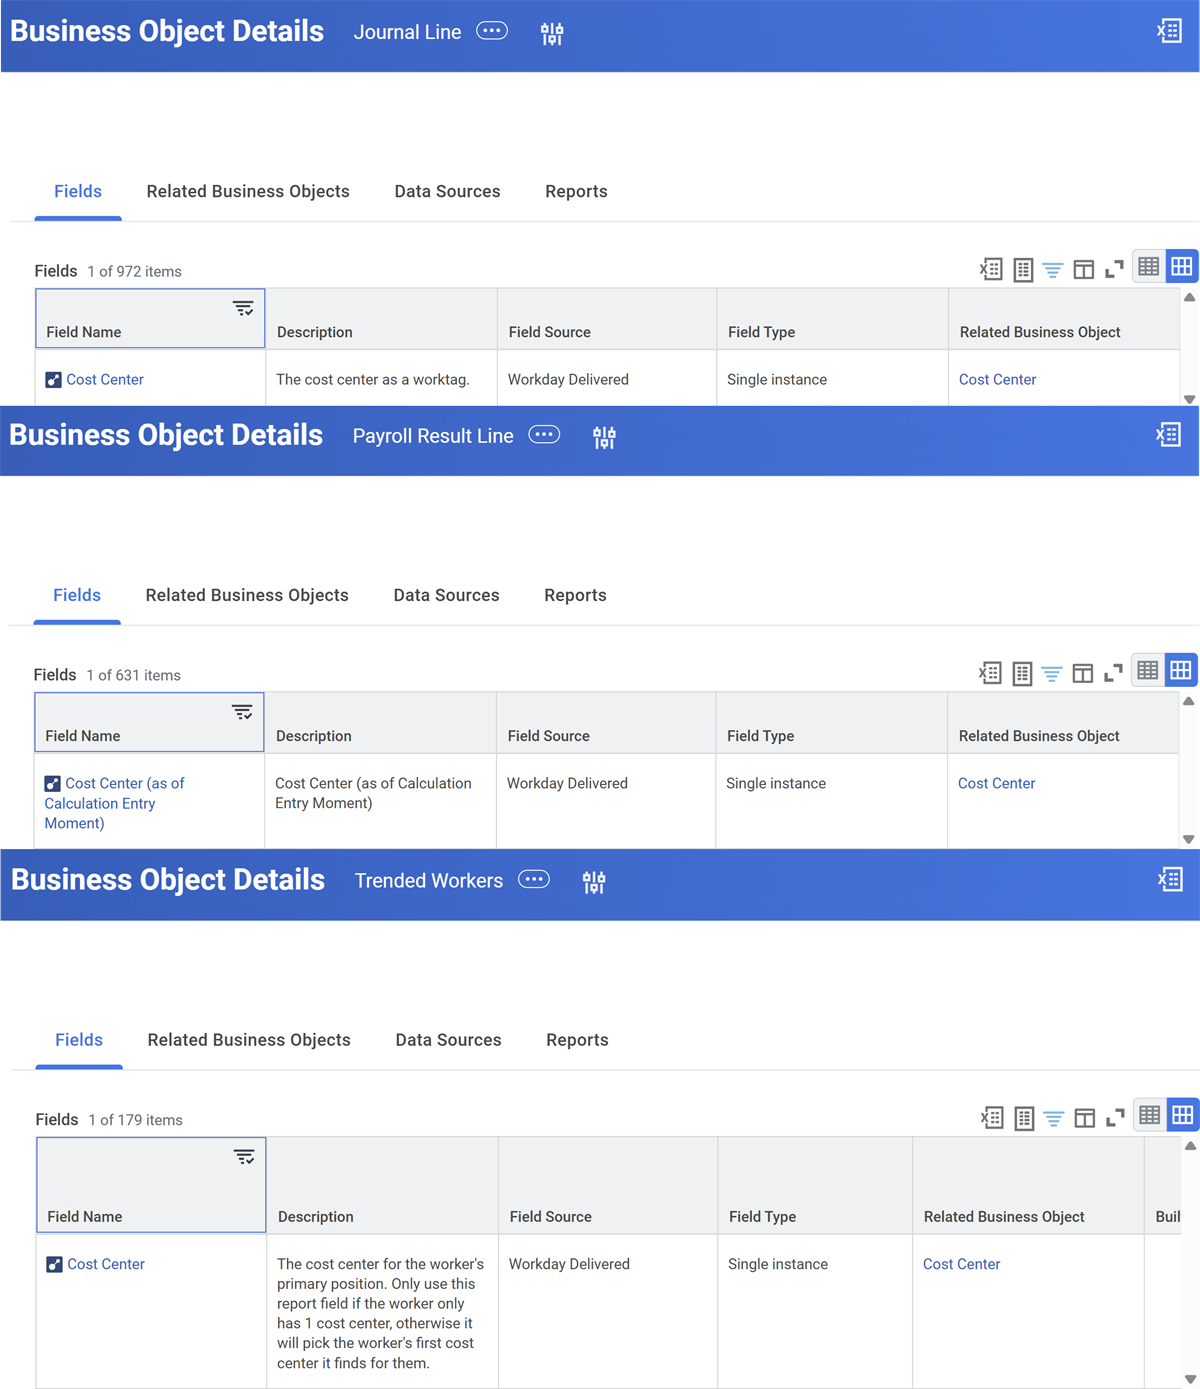This screenshot has height=1389, width=1200.
Task: Click filter icon above Trended Workers grid
Action: pyautogui.click(x=1054, y=1119)
